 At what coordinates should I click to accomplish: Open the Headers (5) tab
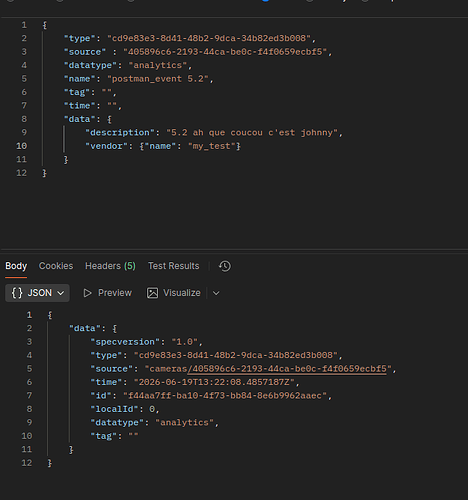click(110, 266)
